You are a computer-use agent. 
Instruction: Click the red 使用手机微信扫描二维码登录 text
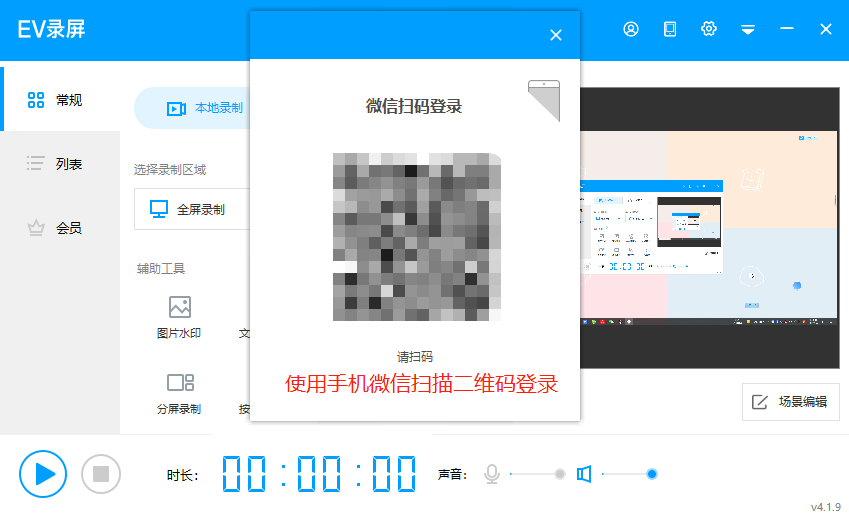point(421,384)
